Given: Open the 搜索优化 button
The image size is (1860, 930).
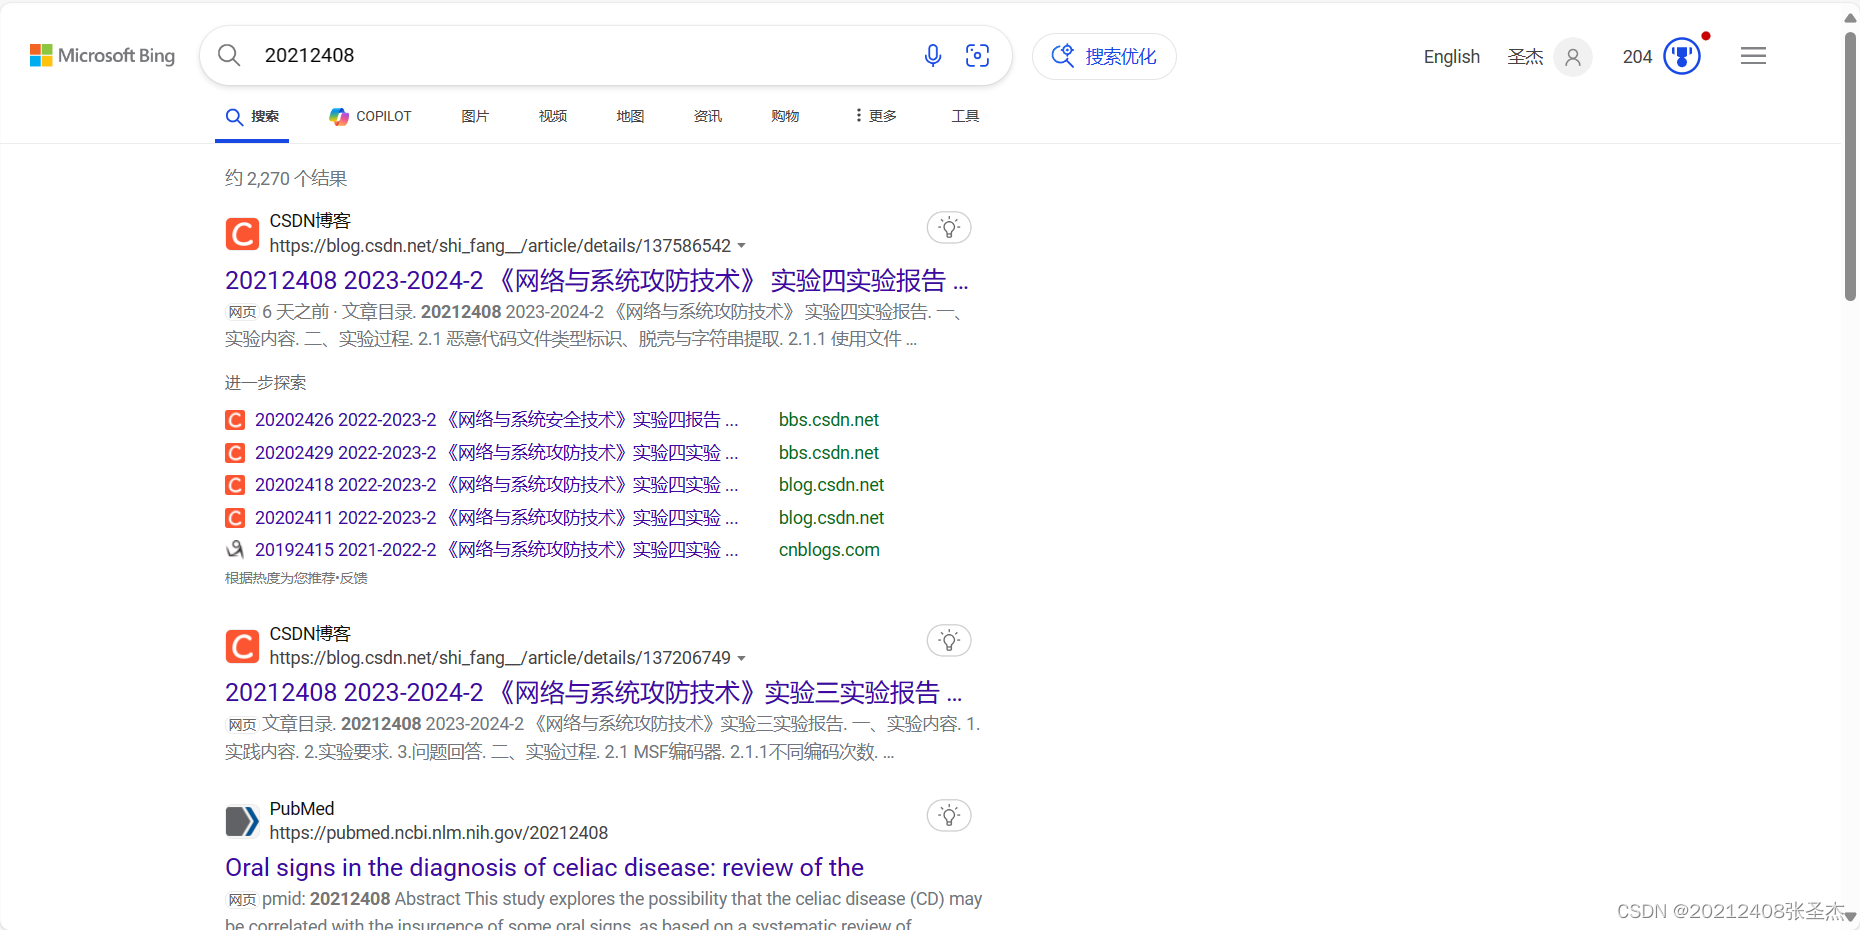Looking at the screenshot, I should pyautogui.click(x=1104, y=56).
